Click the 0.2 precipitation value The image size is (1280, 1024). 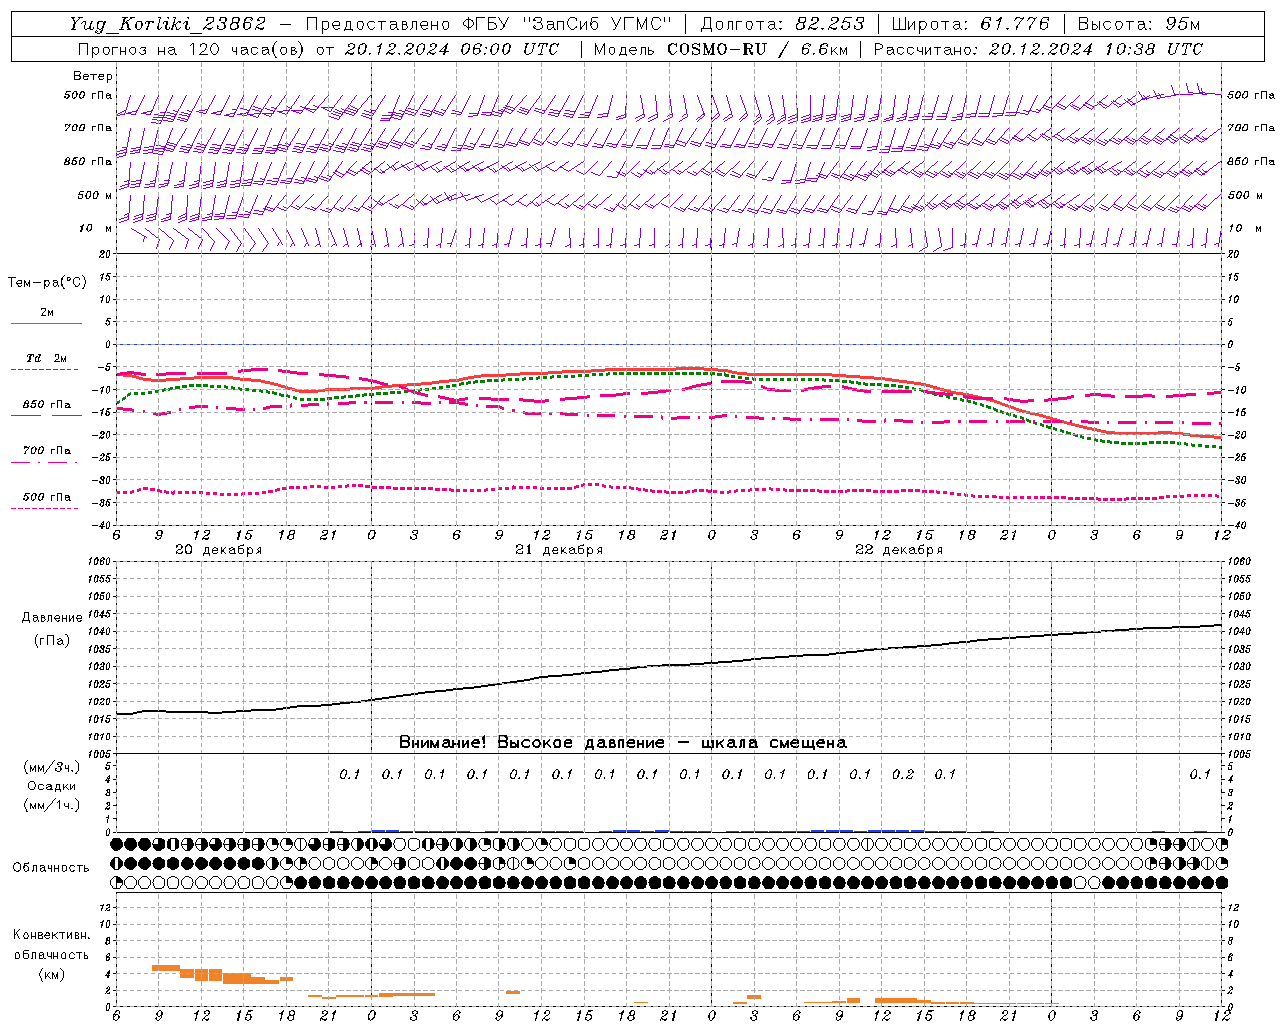tap(903, 775)
